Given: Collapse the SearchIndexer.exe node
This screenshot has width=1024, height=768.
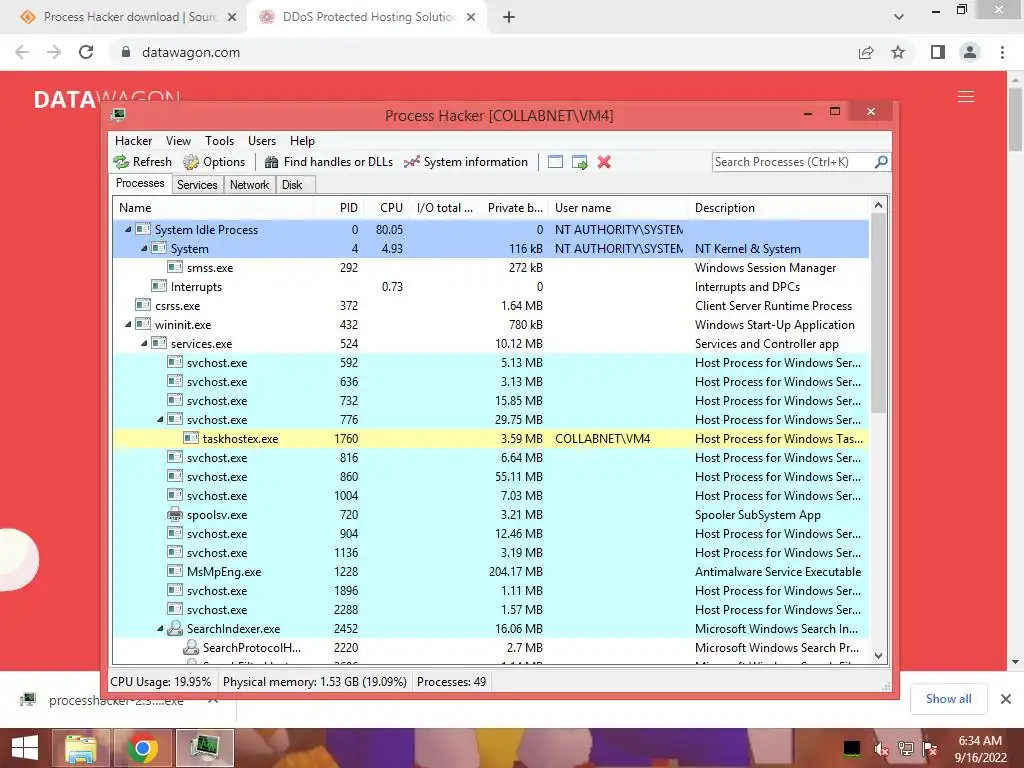Looking at the screenshot, I should tap(160, 629).
